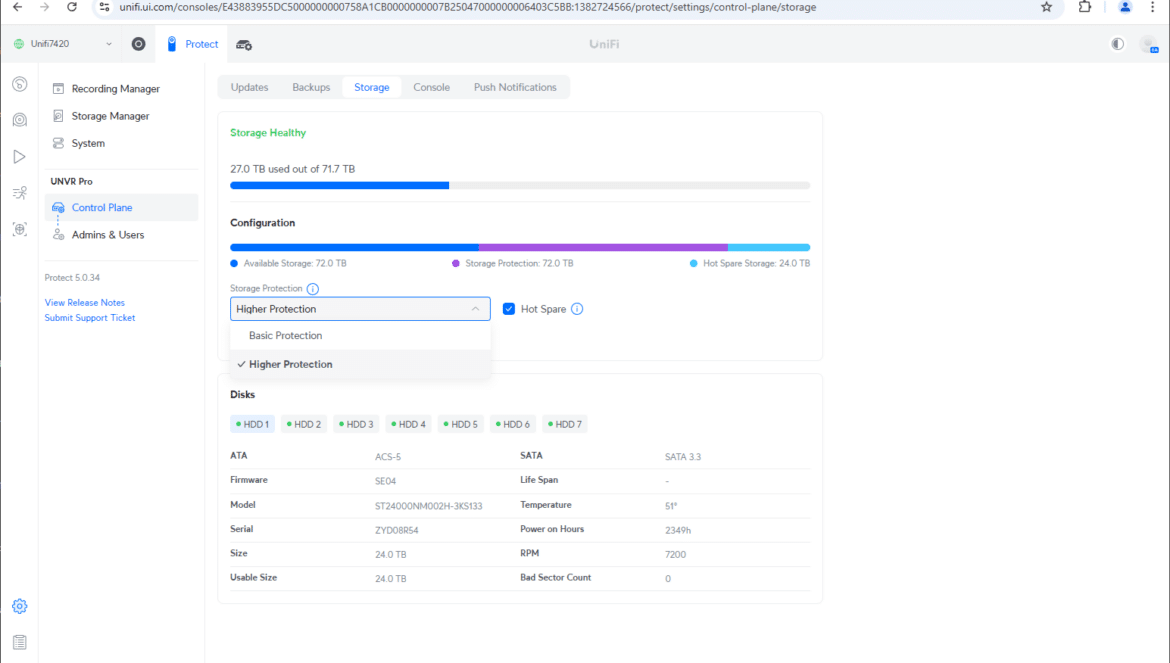
Task: Open the car-shaped application icon beside Protect
Action: pos(244,45)
